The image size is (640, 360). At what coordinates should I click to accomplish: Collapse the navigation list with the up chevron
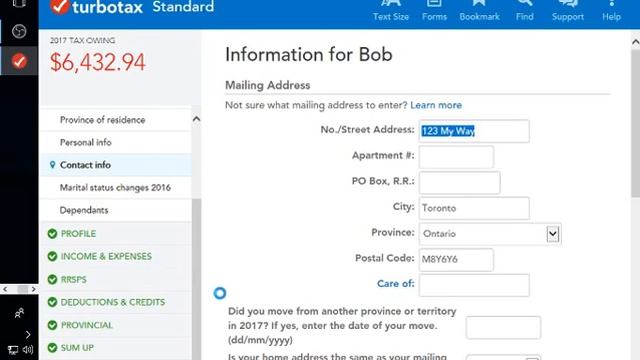196,119
